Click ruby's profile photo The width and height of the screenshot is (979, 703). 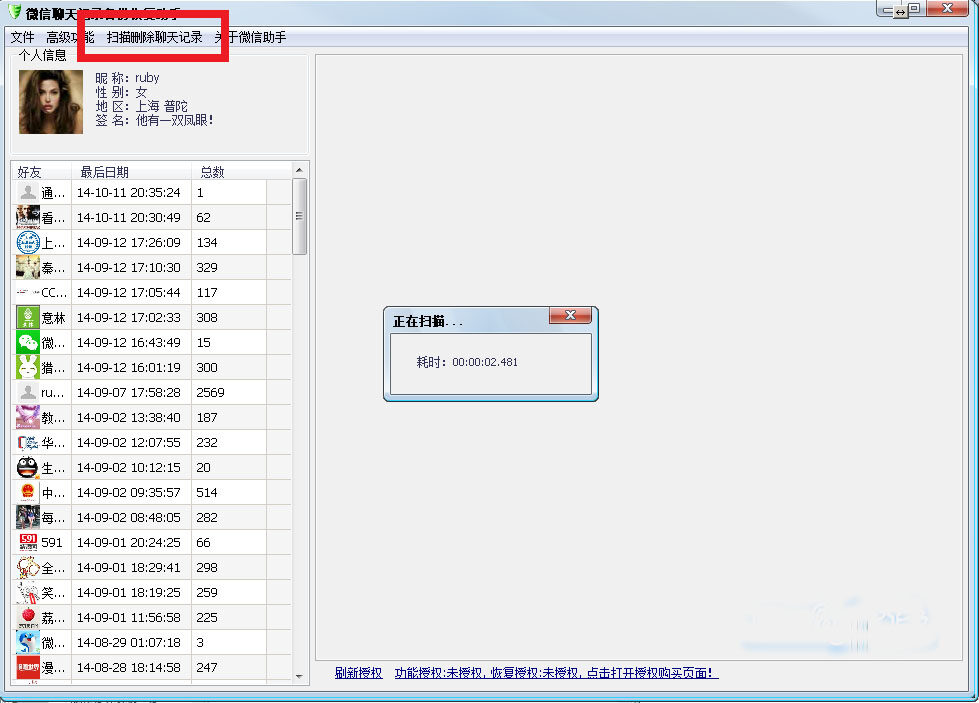[51, 102]
